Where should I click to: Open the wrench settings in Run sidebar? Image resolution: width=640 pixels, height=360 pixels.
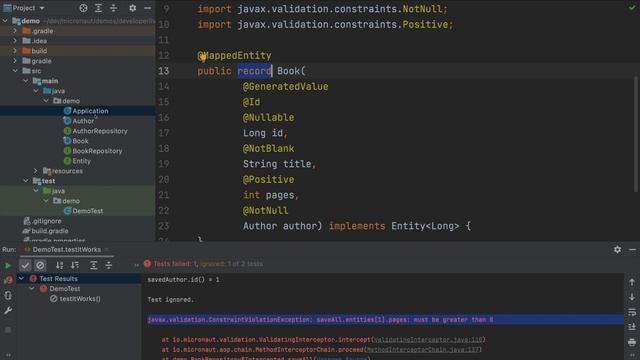(x=8, y=311)
